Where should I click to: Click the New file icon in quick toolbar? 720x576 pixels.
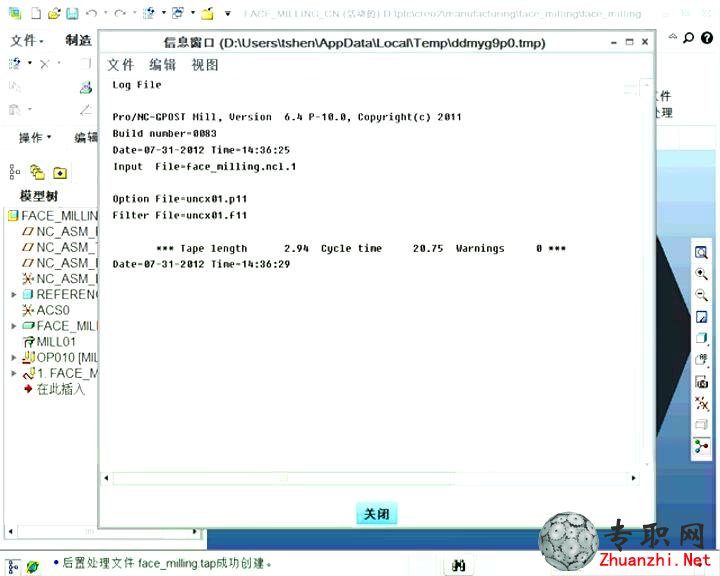coord(36,13)
